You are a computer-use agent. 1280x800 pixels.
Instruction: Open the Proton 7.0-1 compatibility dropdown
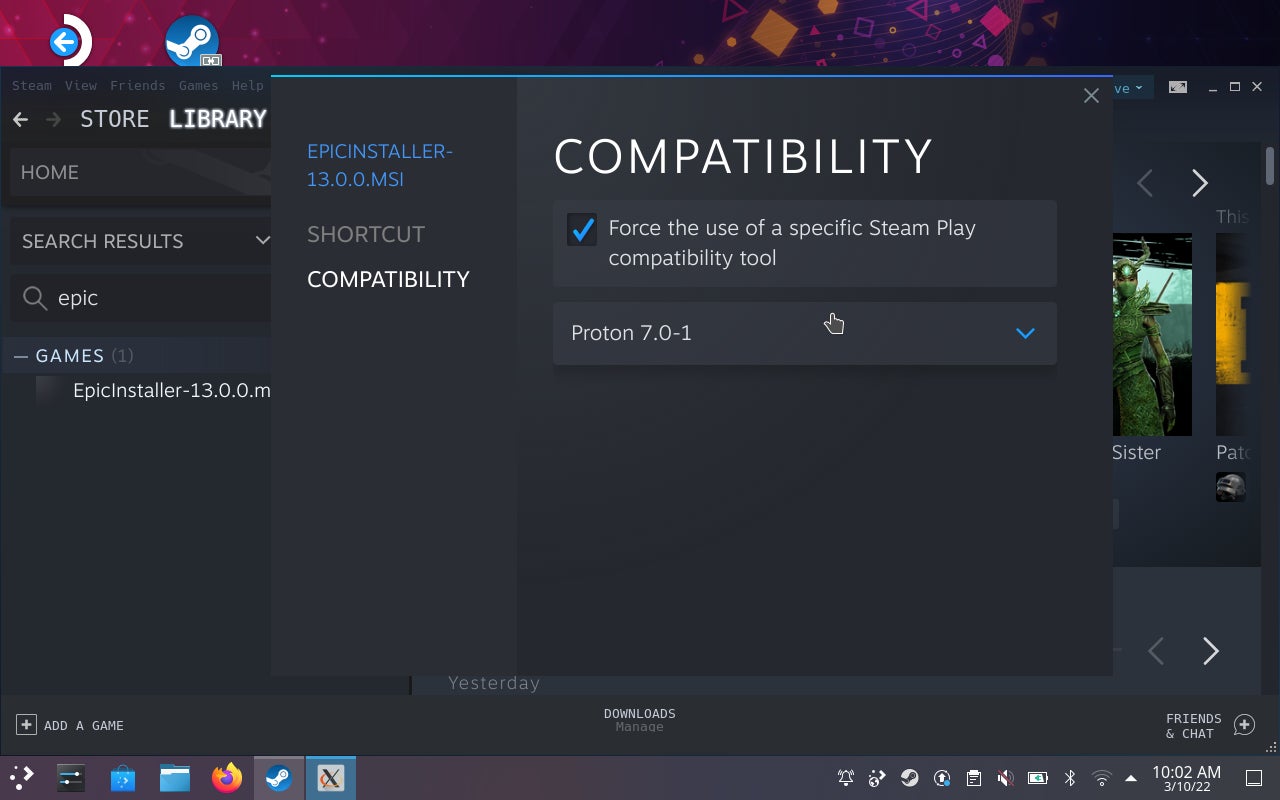(1024, 333)
